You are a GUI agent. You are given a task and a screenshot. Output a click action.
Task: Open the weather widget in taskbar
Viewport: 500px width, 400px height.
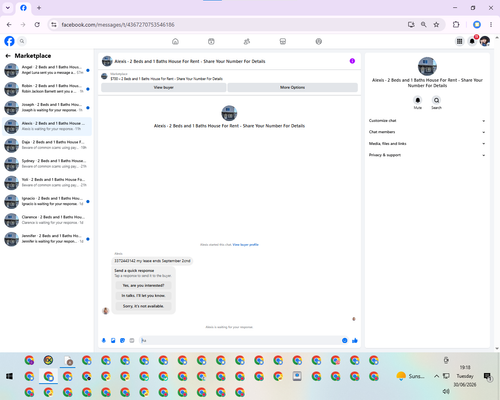coord(411,376)
